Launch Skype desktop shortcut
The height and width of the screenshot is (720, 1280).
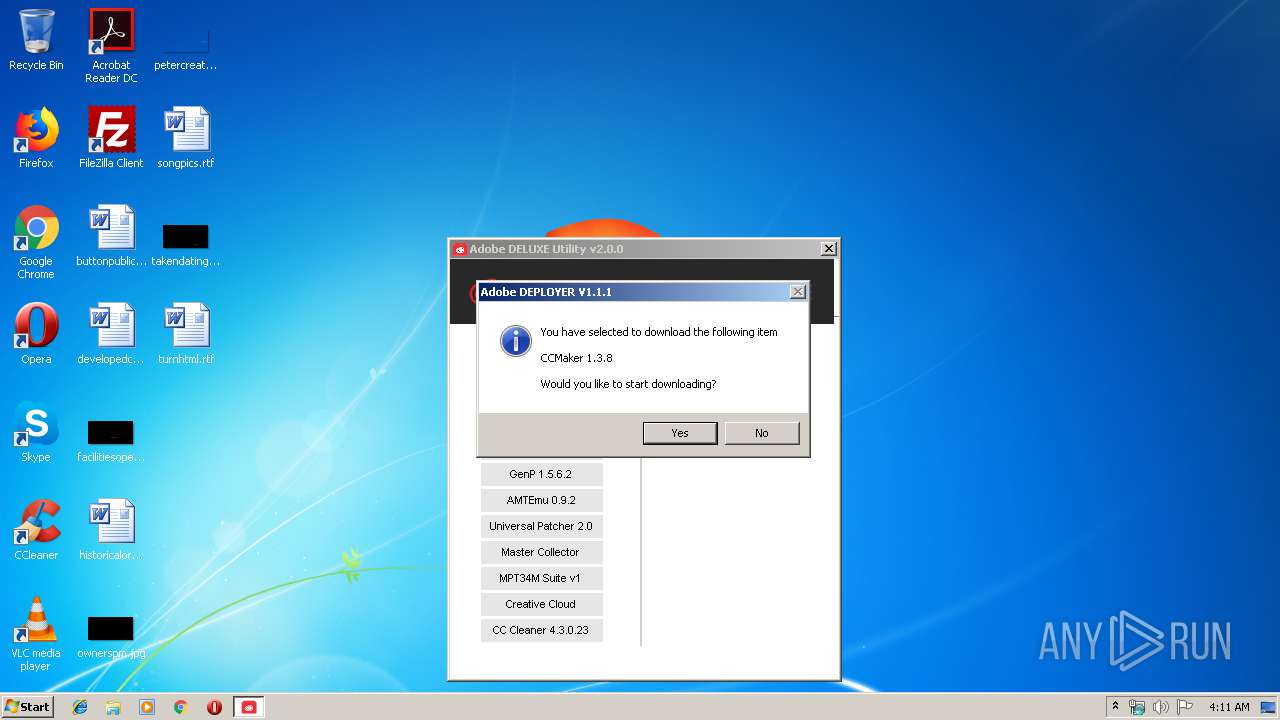tap(36, 432)
